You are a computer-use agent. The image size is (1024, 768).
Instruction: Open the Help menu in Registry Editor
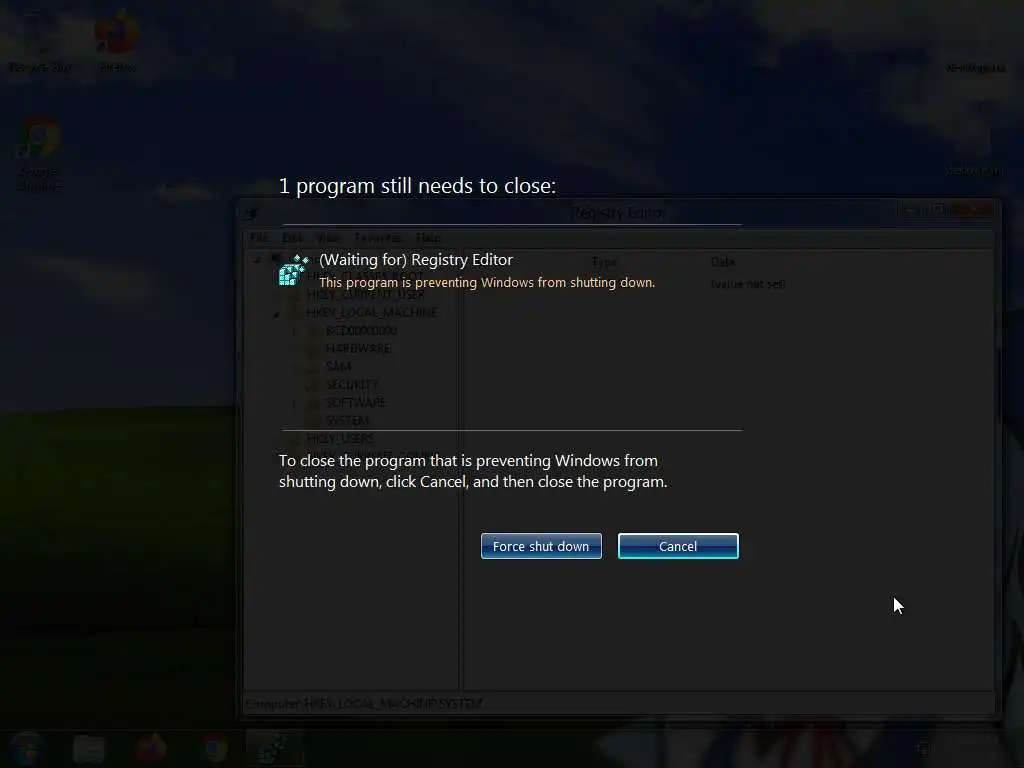coord(428,237)
